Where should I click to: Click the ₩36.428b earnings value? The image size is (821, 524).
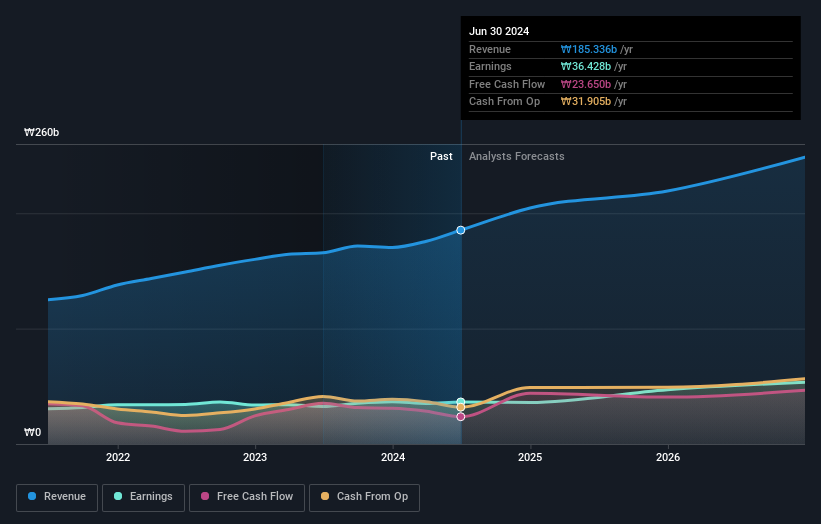coord(585,66)
